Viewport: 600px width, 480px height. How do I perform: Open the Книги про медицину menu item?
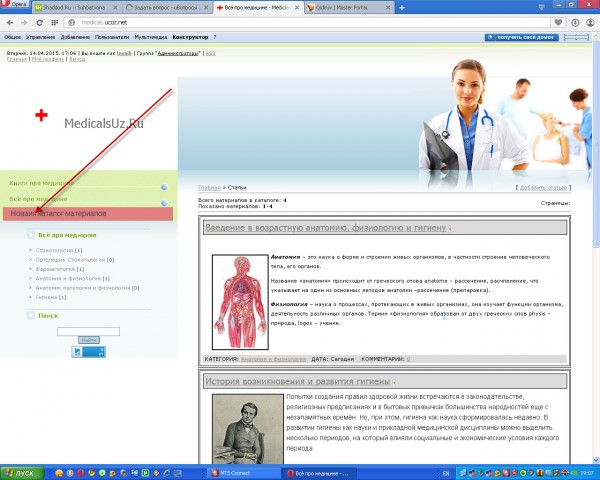41,183
